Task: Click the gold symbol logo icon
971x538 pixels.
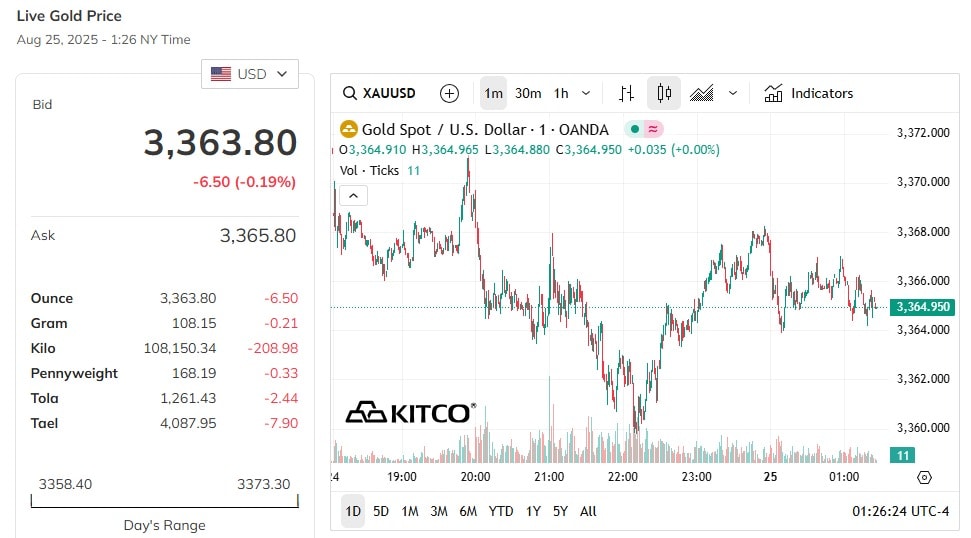Action: pyautogui.click(x=349, y=129)
